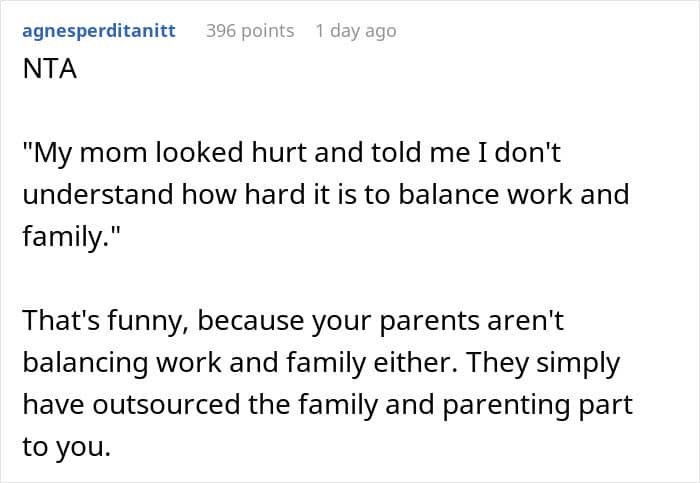Click the final line 'to you.'
The image size is (700, 483).
67,447
